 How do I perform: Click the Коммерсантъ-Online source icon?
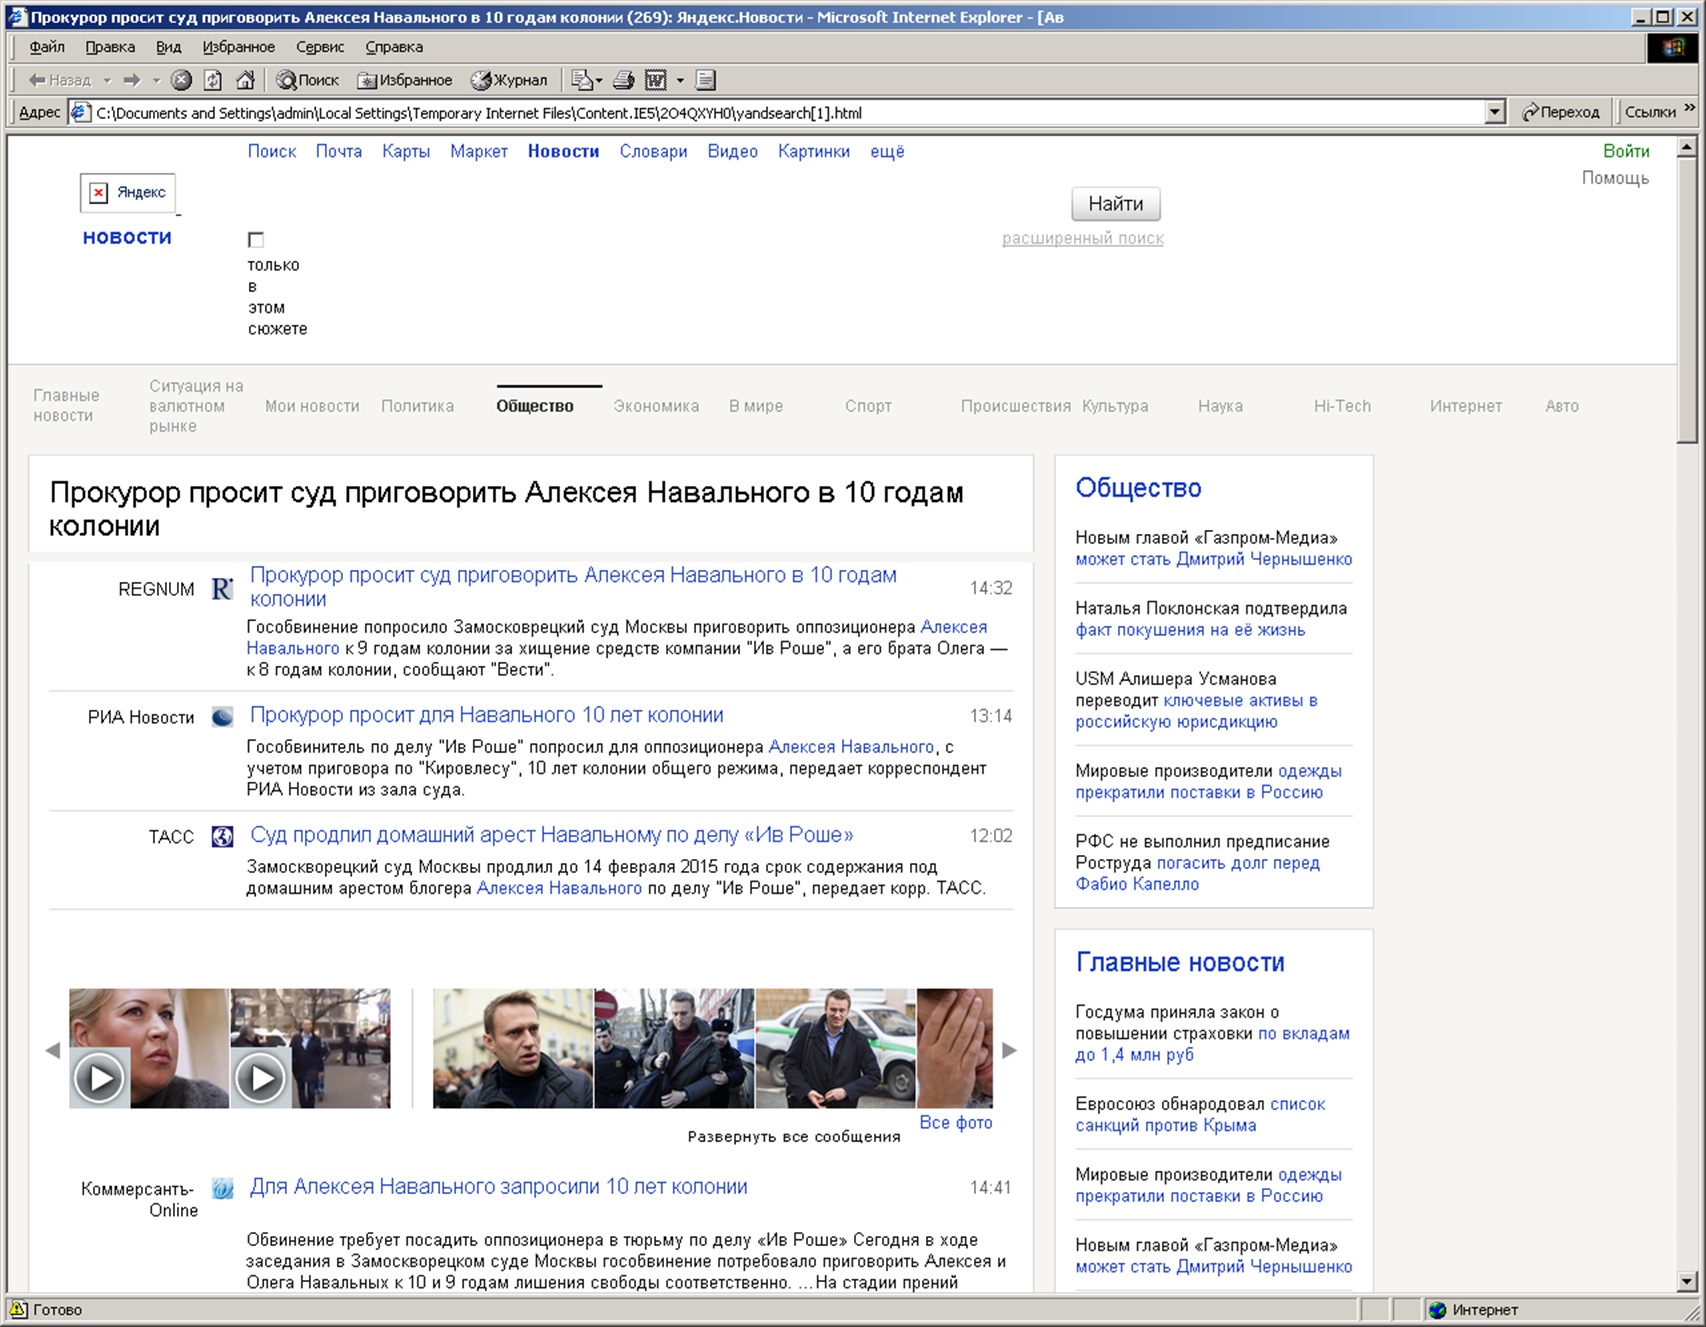[222, 1188]
